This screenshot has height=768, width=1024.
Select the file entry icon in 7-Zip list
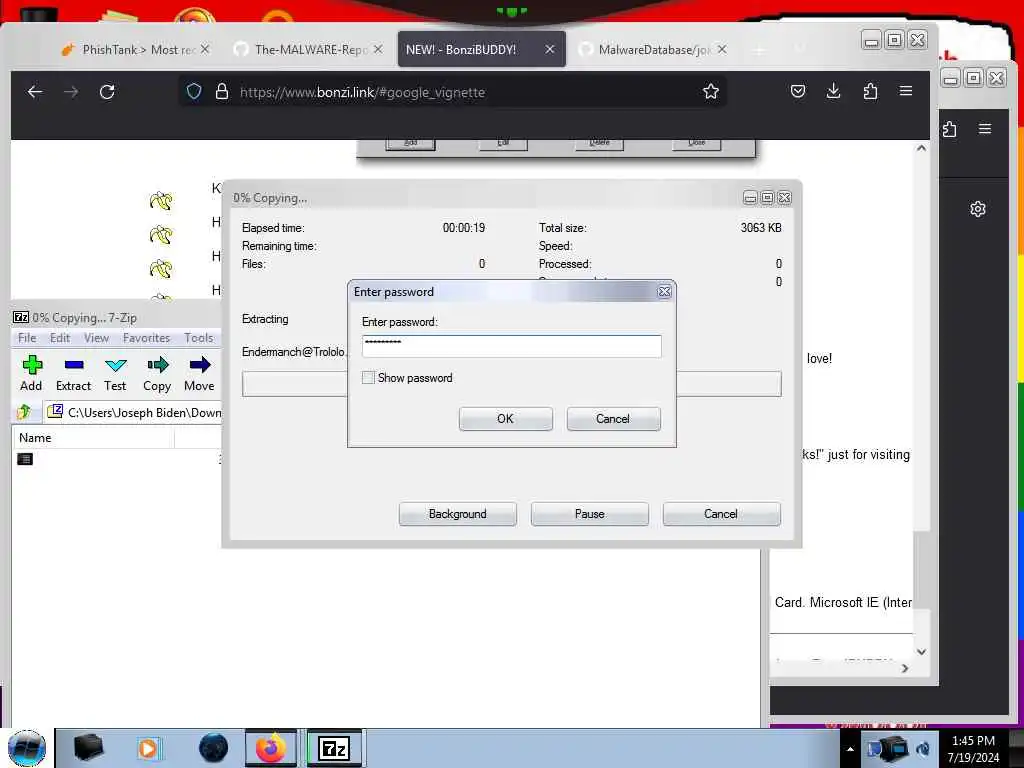pyautogui.click(x=25, y=459)
